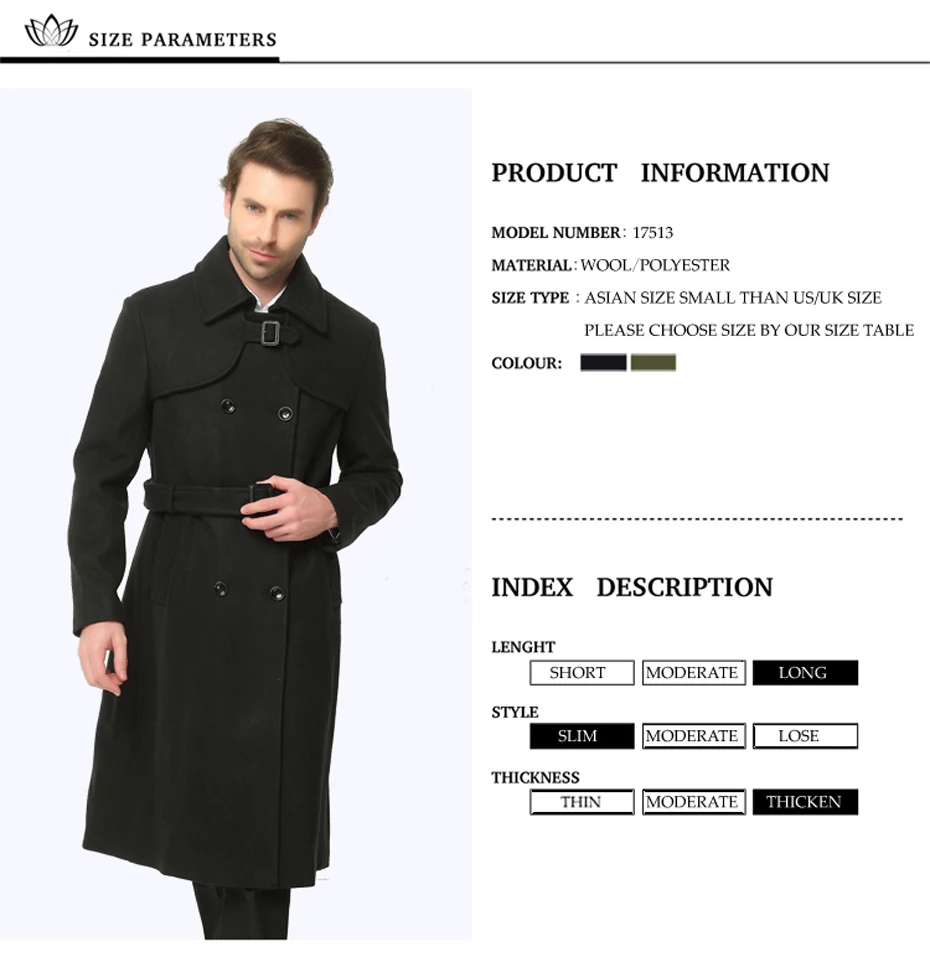
Task: Select SHORT under Lenght
Action: pyautogui.click(x=582, y=673)
